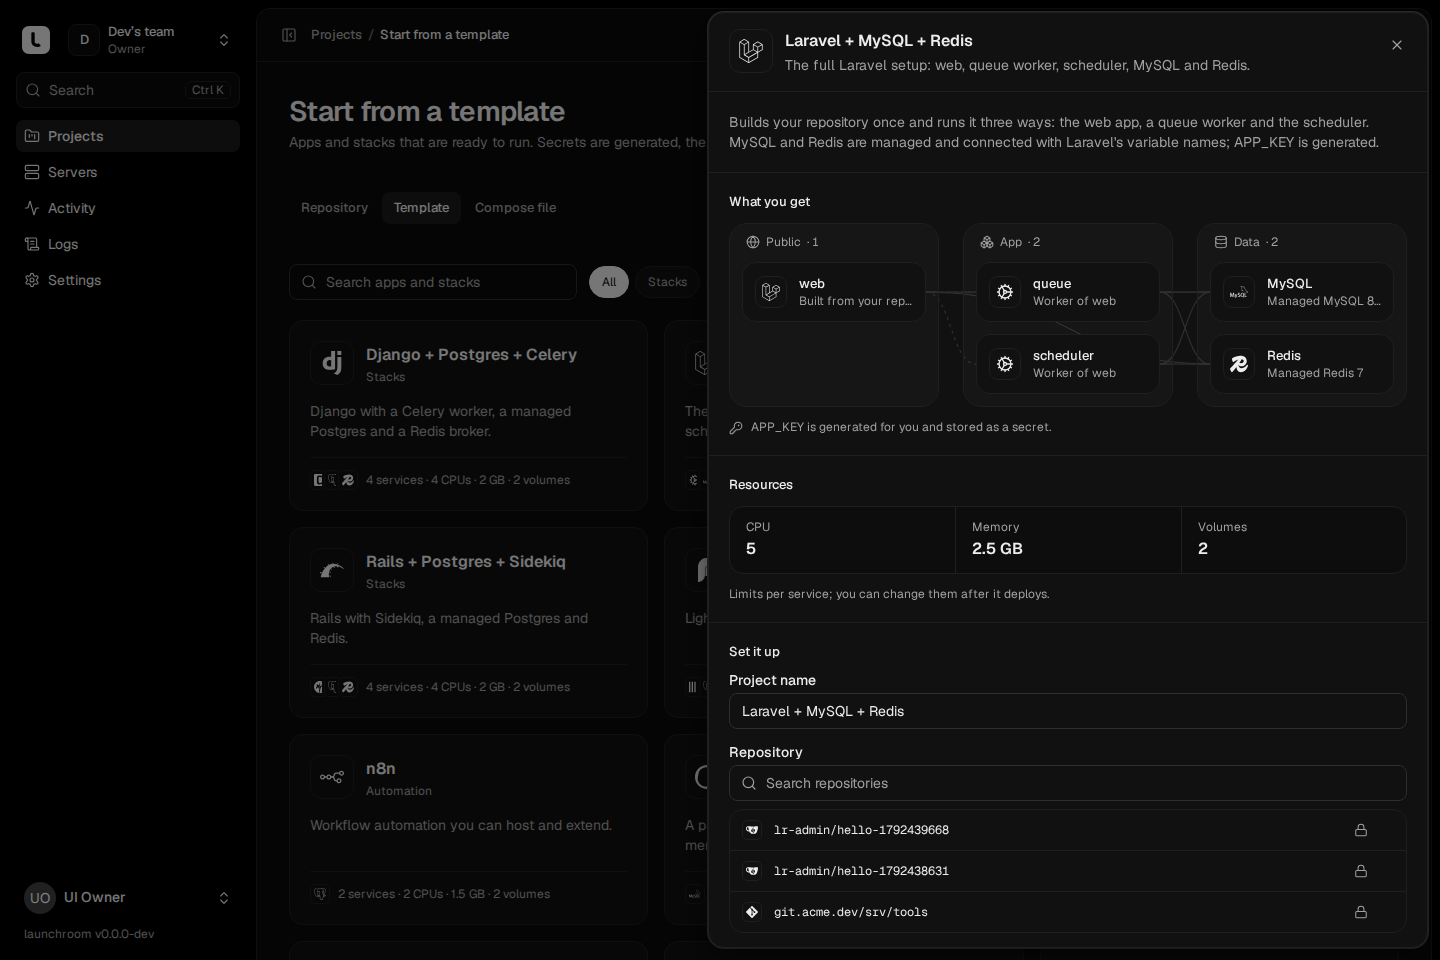The width and height of the screenshot is (1440, 960).
Task: Click lock icon for git.acme.dev/srv/tools
Action: pos(1361,912)
